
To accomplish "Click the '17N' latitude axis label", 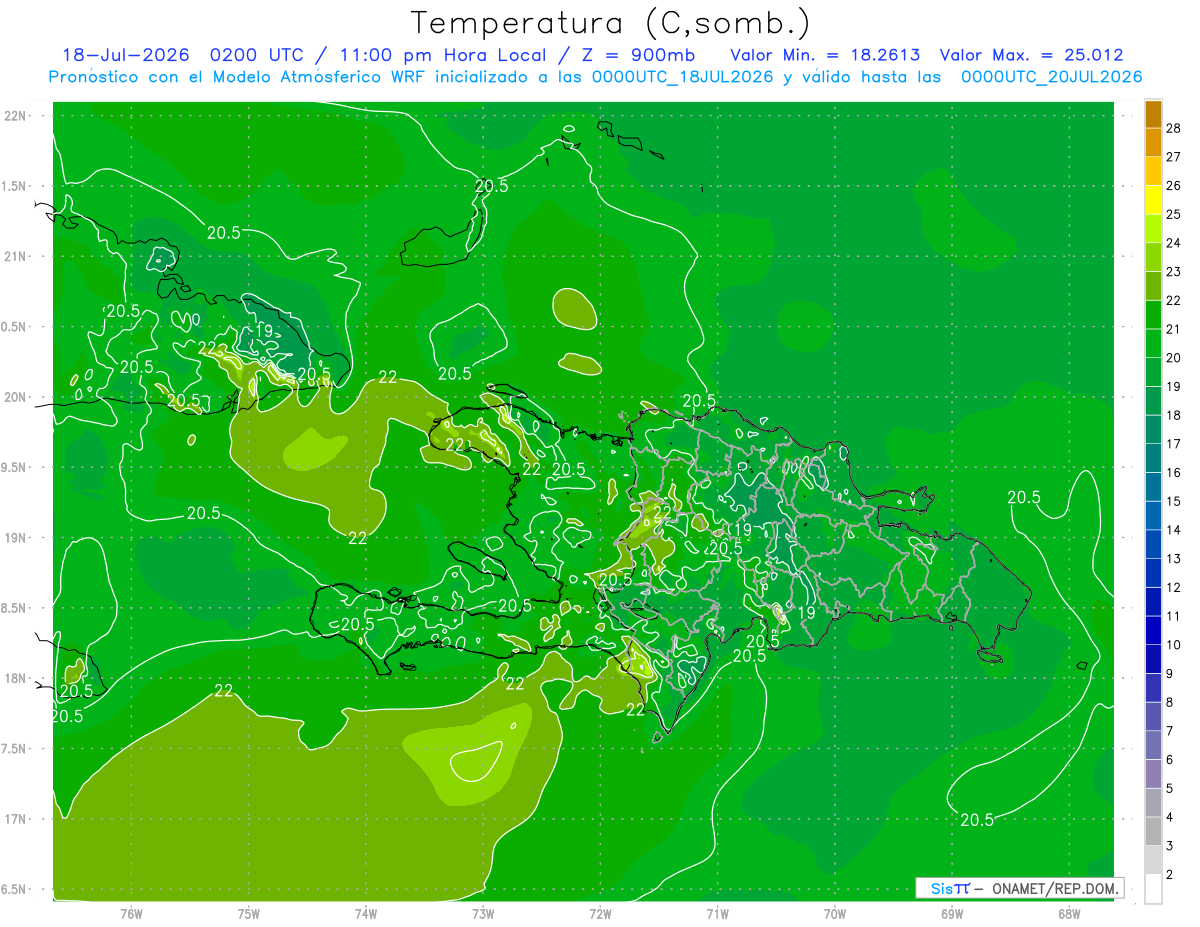I will pos(16,819).
